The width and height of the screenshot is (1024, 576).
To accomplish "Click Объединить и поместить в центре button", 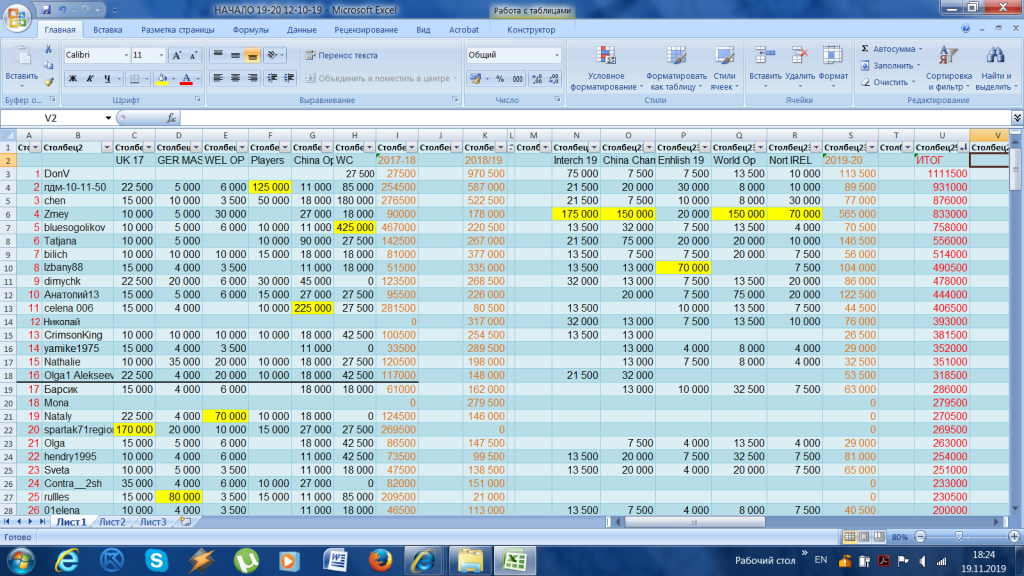I will (x=381, y=79).
